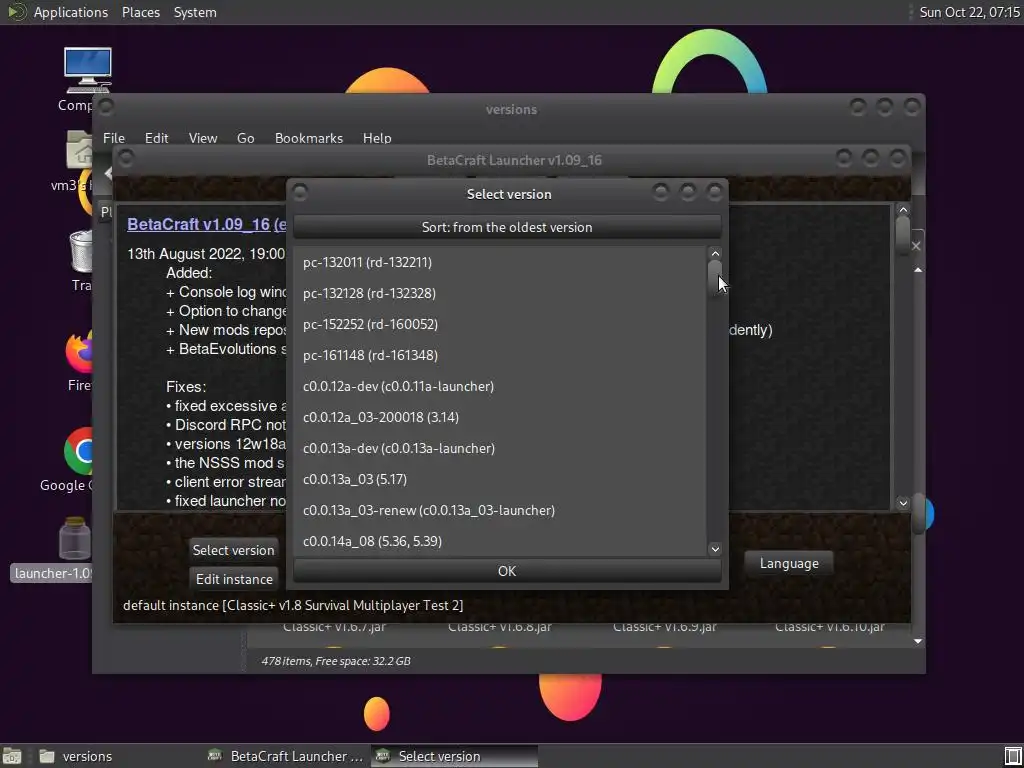The width and height of the screenshot is (1024, 768).
Task: Click changelog scroll-up arrow in launcher
Action: pos(903,210)
